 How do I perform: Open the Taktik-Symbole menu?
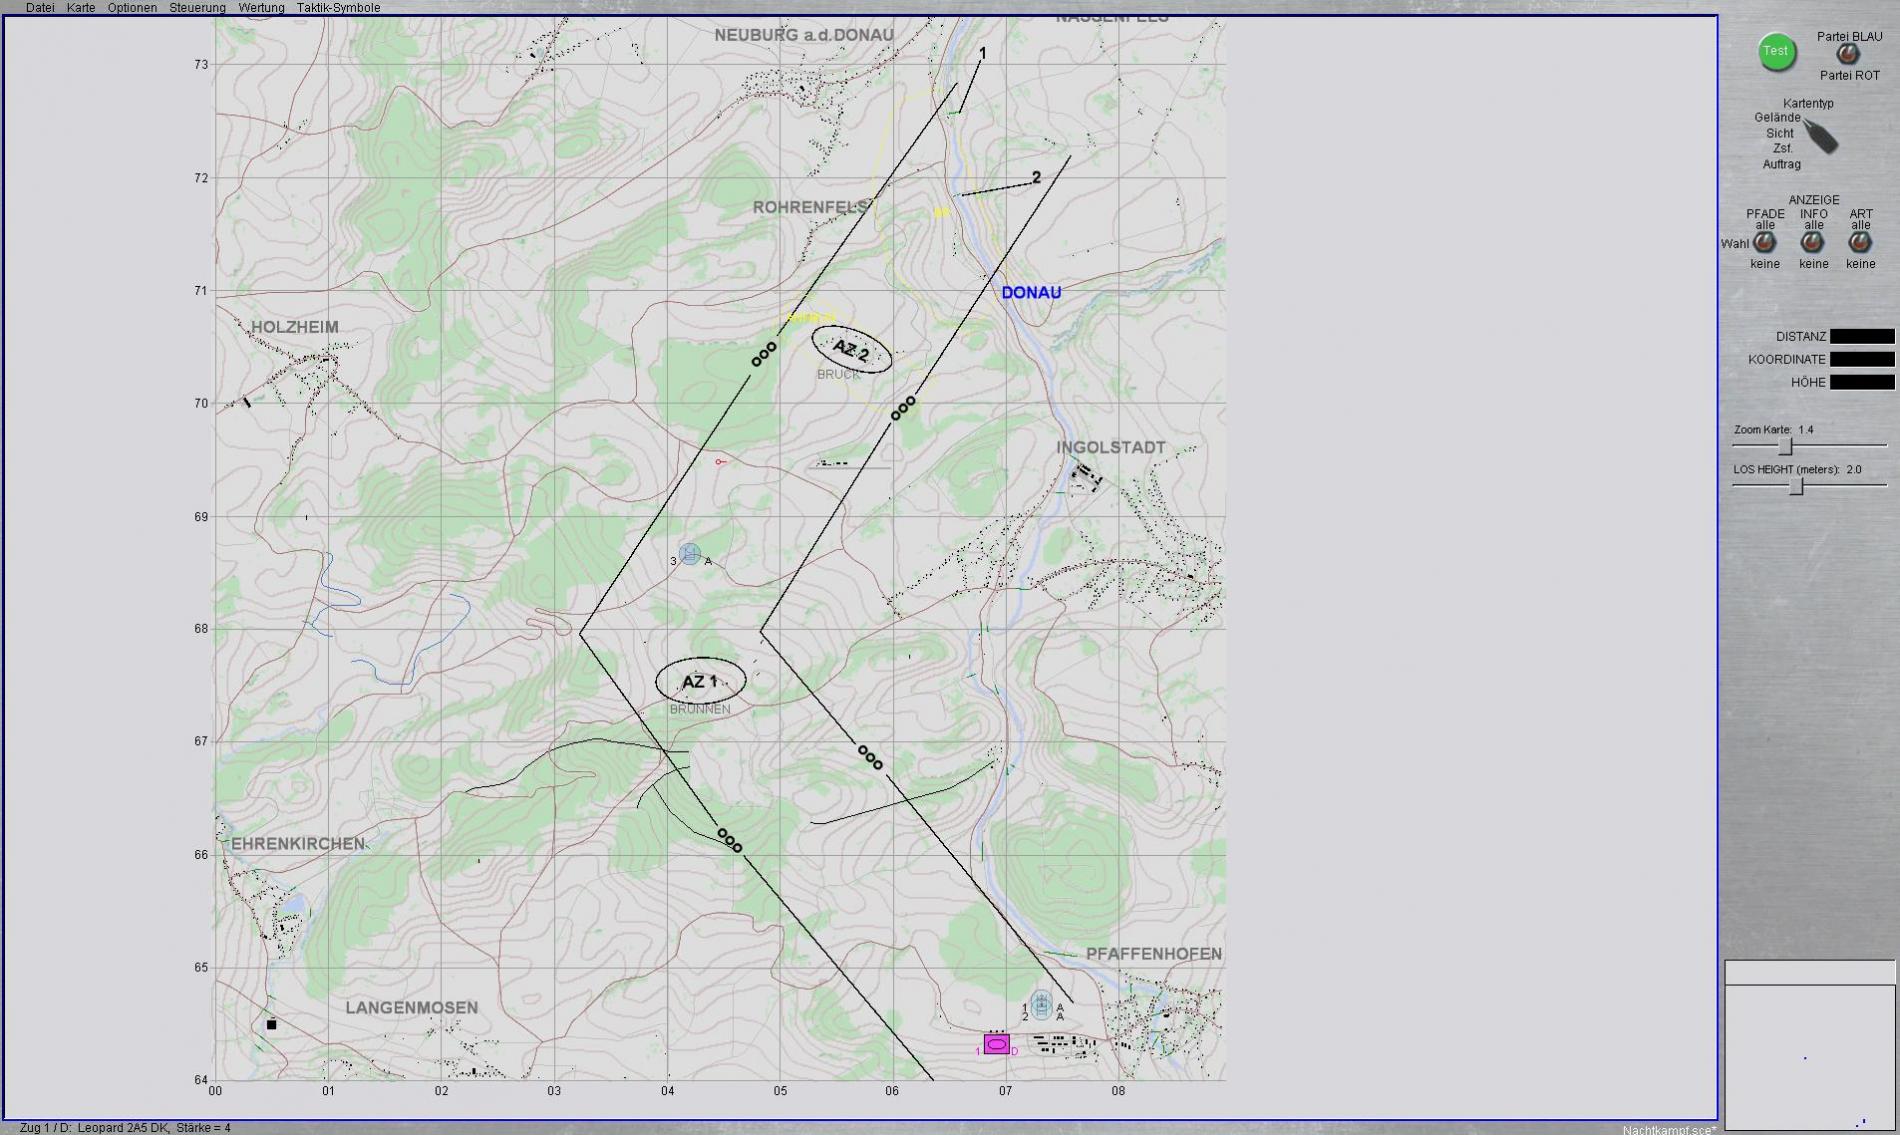pyautogui.click(x=338, y=8)
